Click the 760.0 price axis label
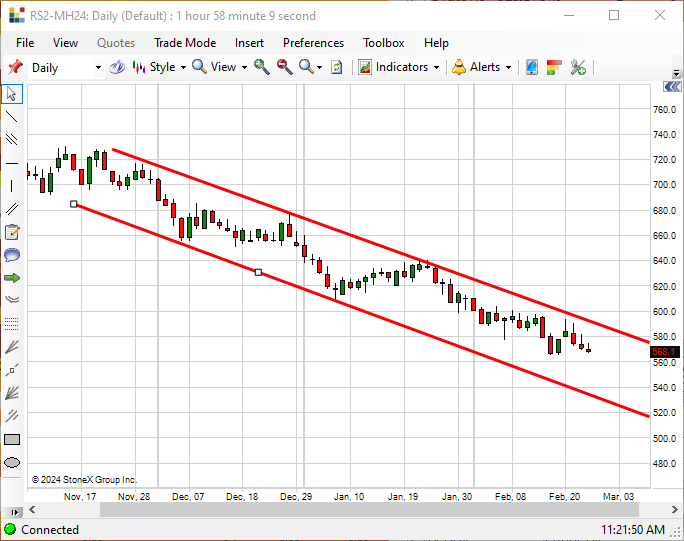 (x=664, y=110)
